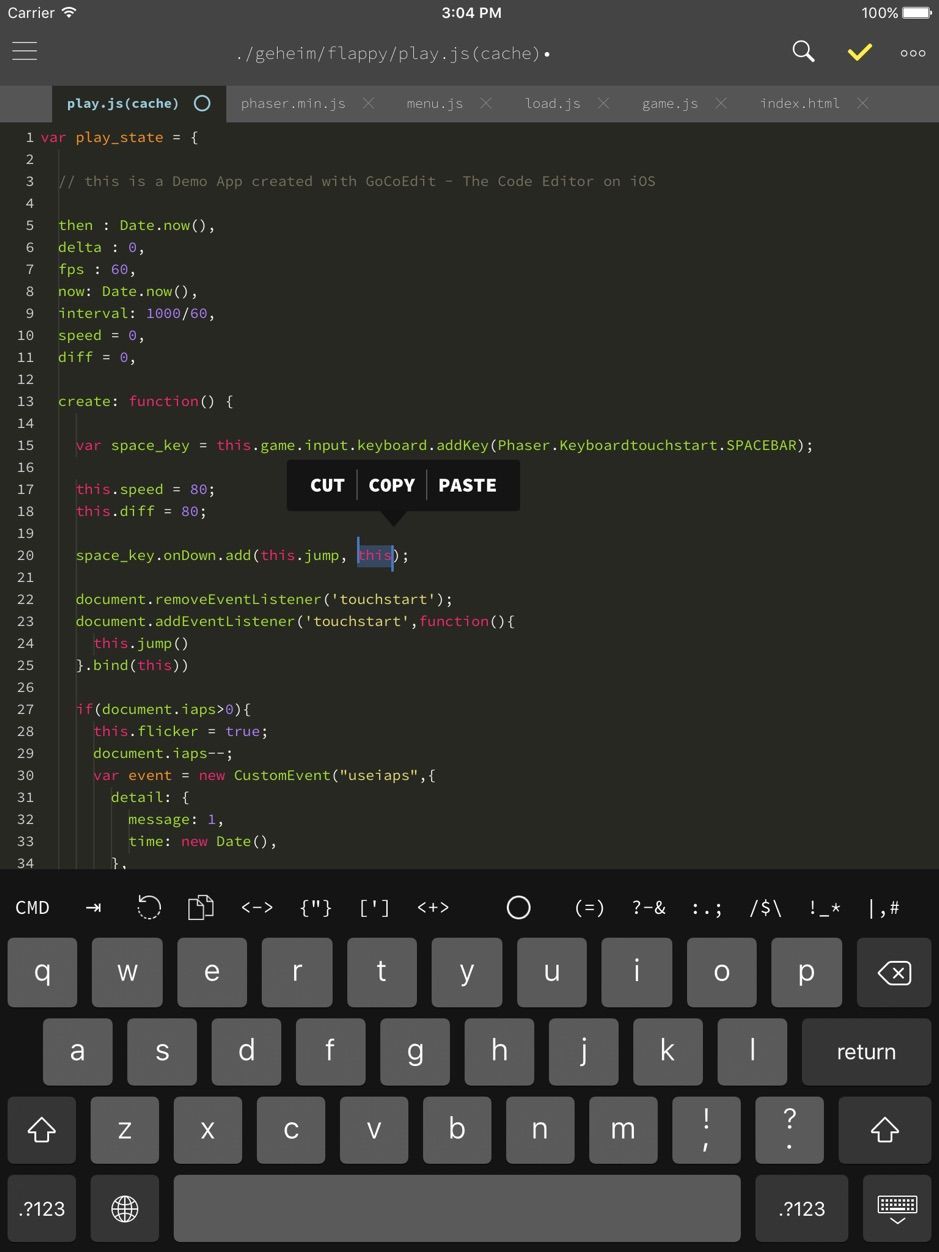
Task: Tap the CMD key on the accessory bar
Action: 32,907
